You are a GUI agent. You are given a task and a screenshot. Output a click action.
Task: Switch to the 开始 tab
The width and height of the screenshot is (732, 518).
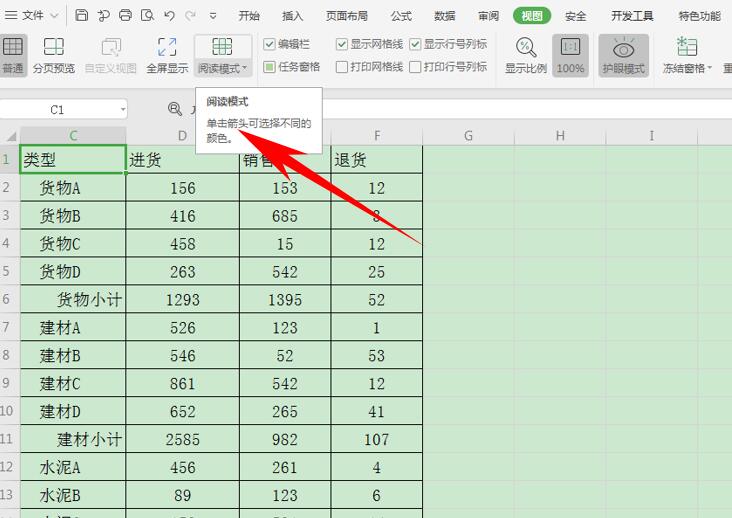(x=249, y=16)
